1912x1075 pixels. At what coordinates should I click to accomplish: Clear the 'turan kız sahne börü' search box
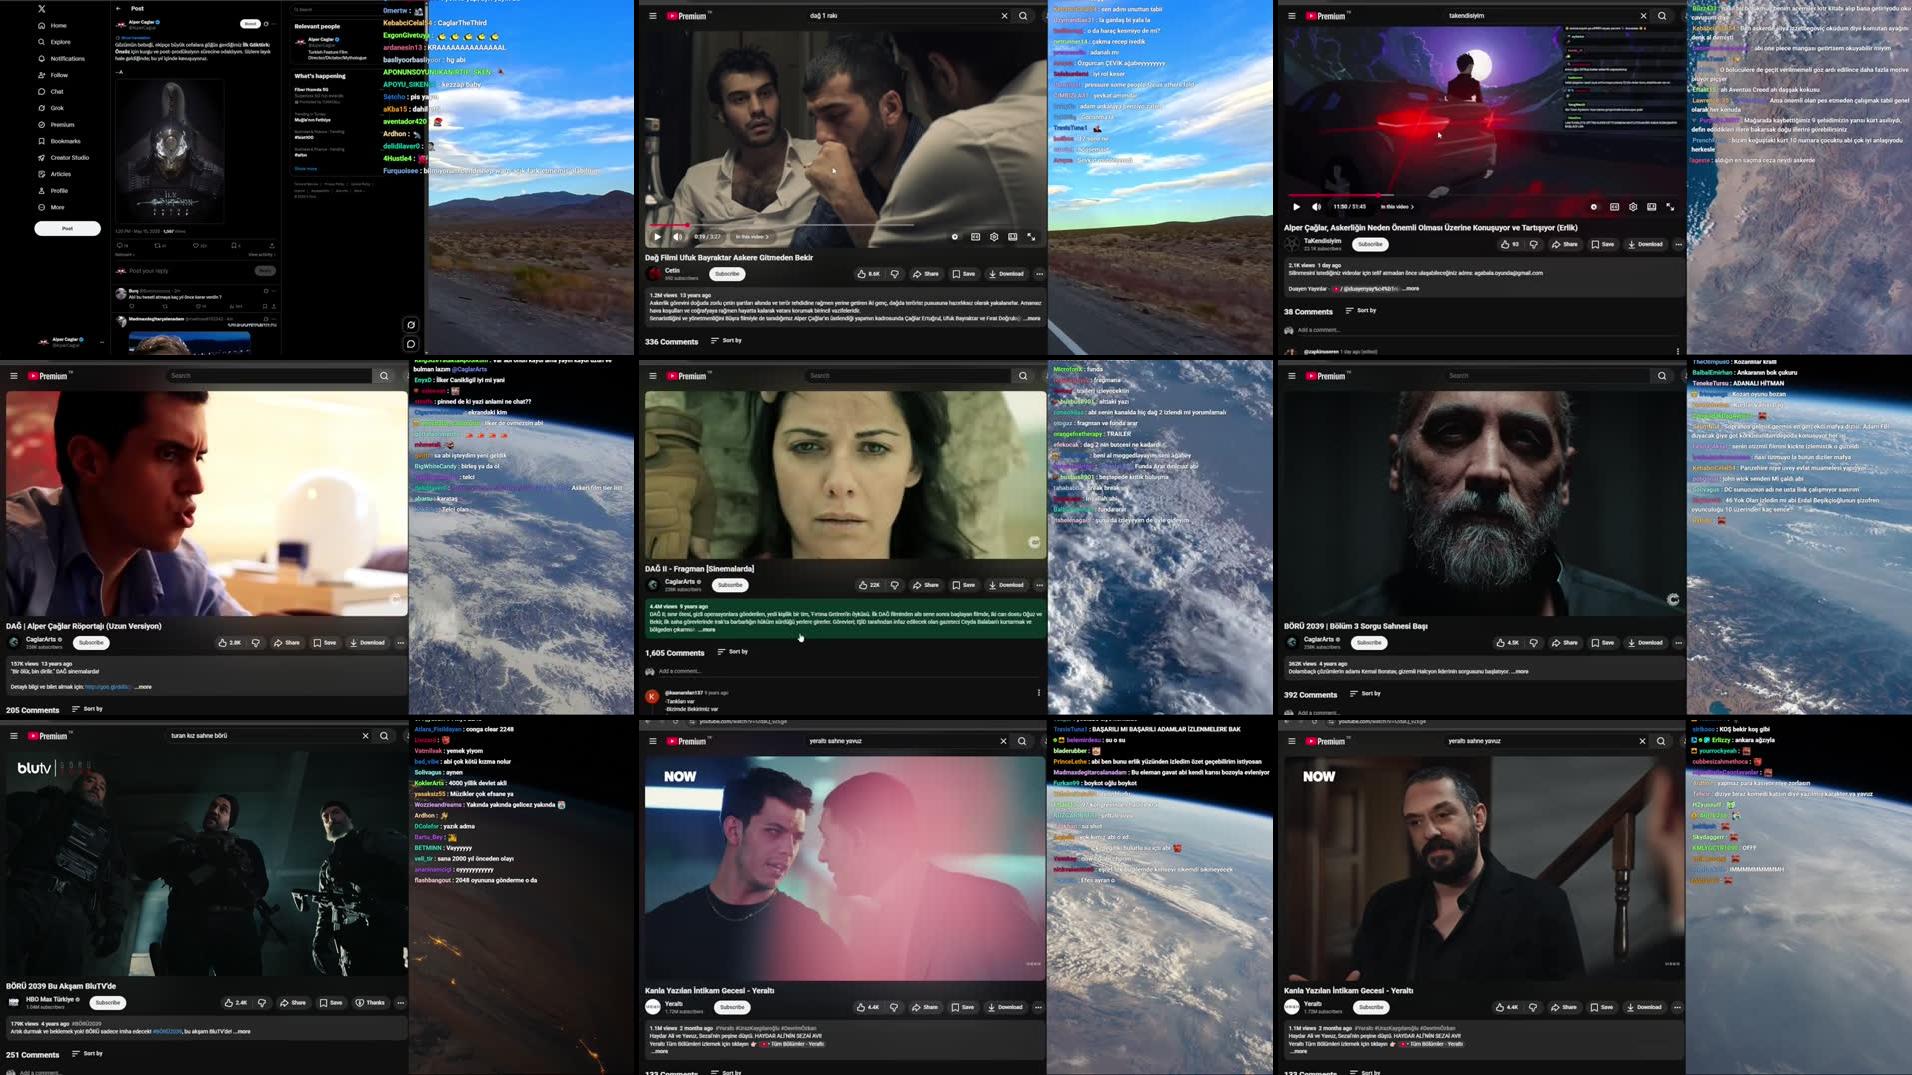pyautogui.click(x=365, y=736)
